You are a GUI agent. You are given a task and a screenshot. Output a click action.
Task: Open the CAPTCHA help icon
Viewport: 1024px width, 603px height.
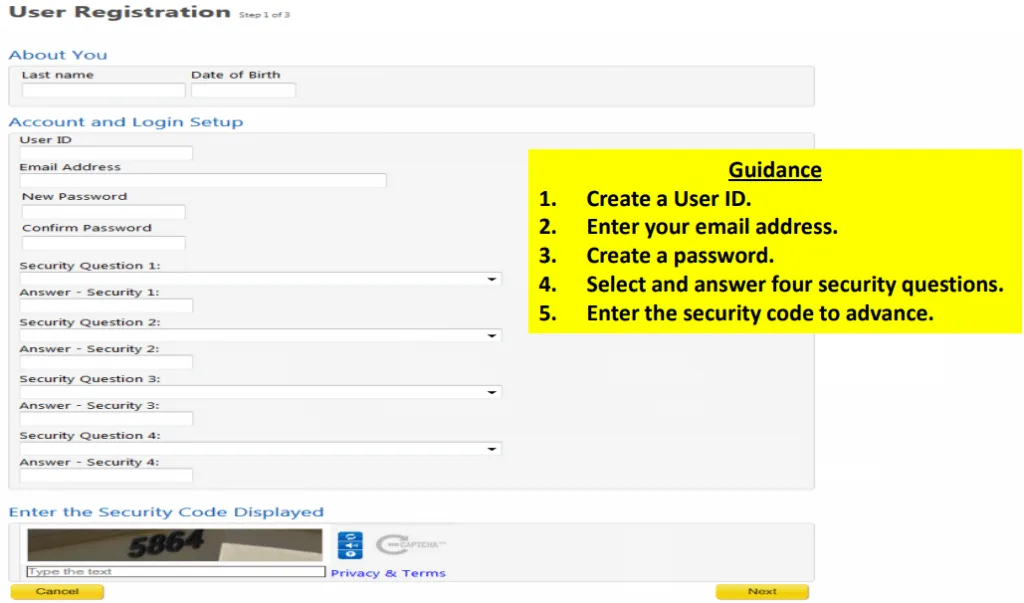click(350, 554)
